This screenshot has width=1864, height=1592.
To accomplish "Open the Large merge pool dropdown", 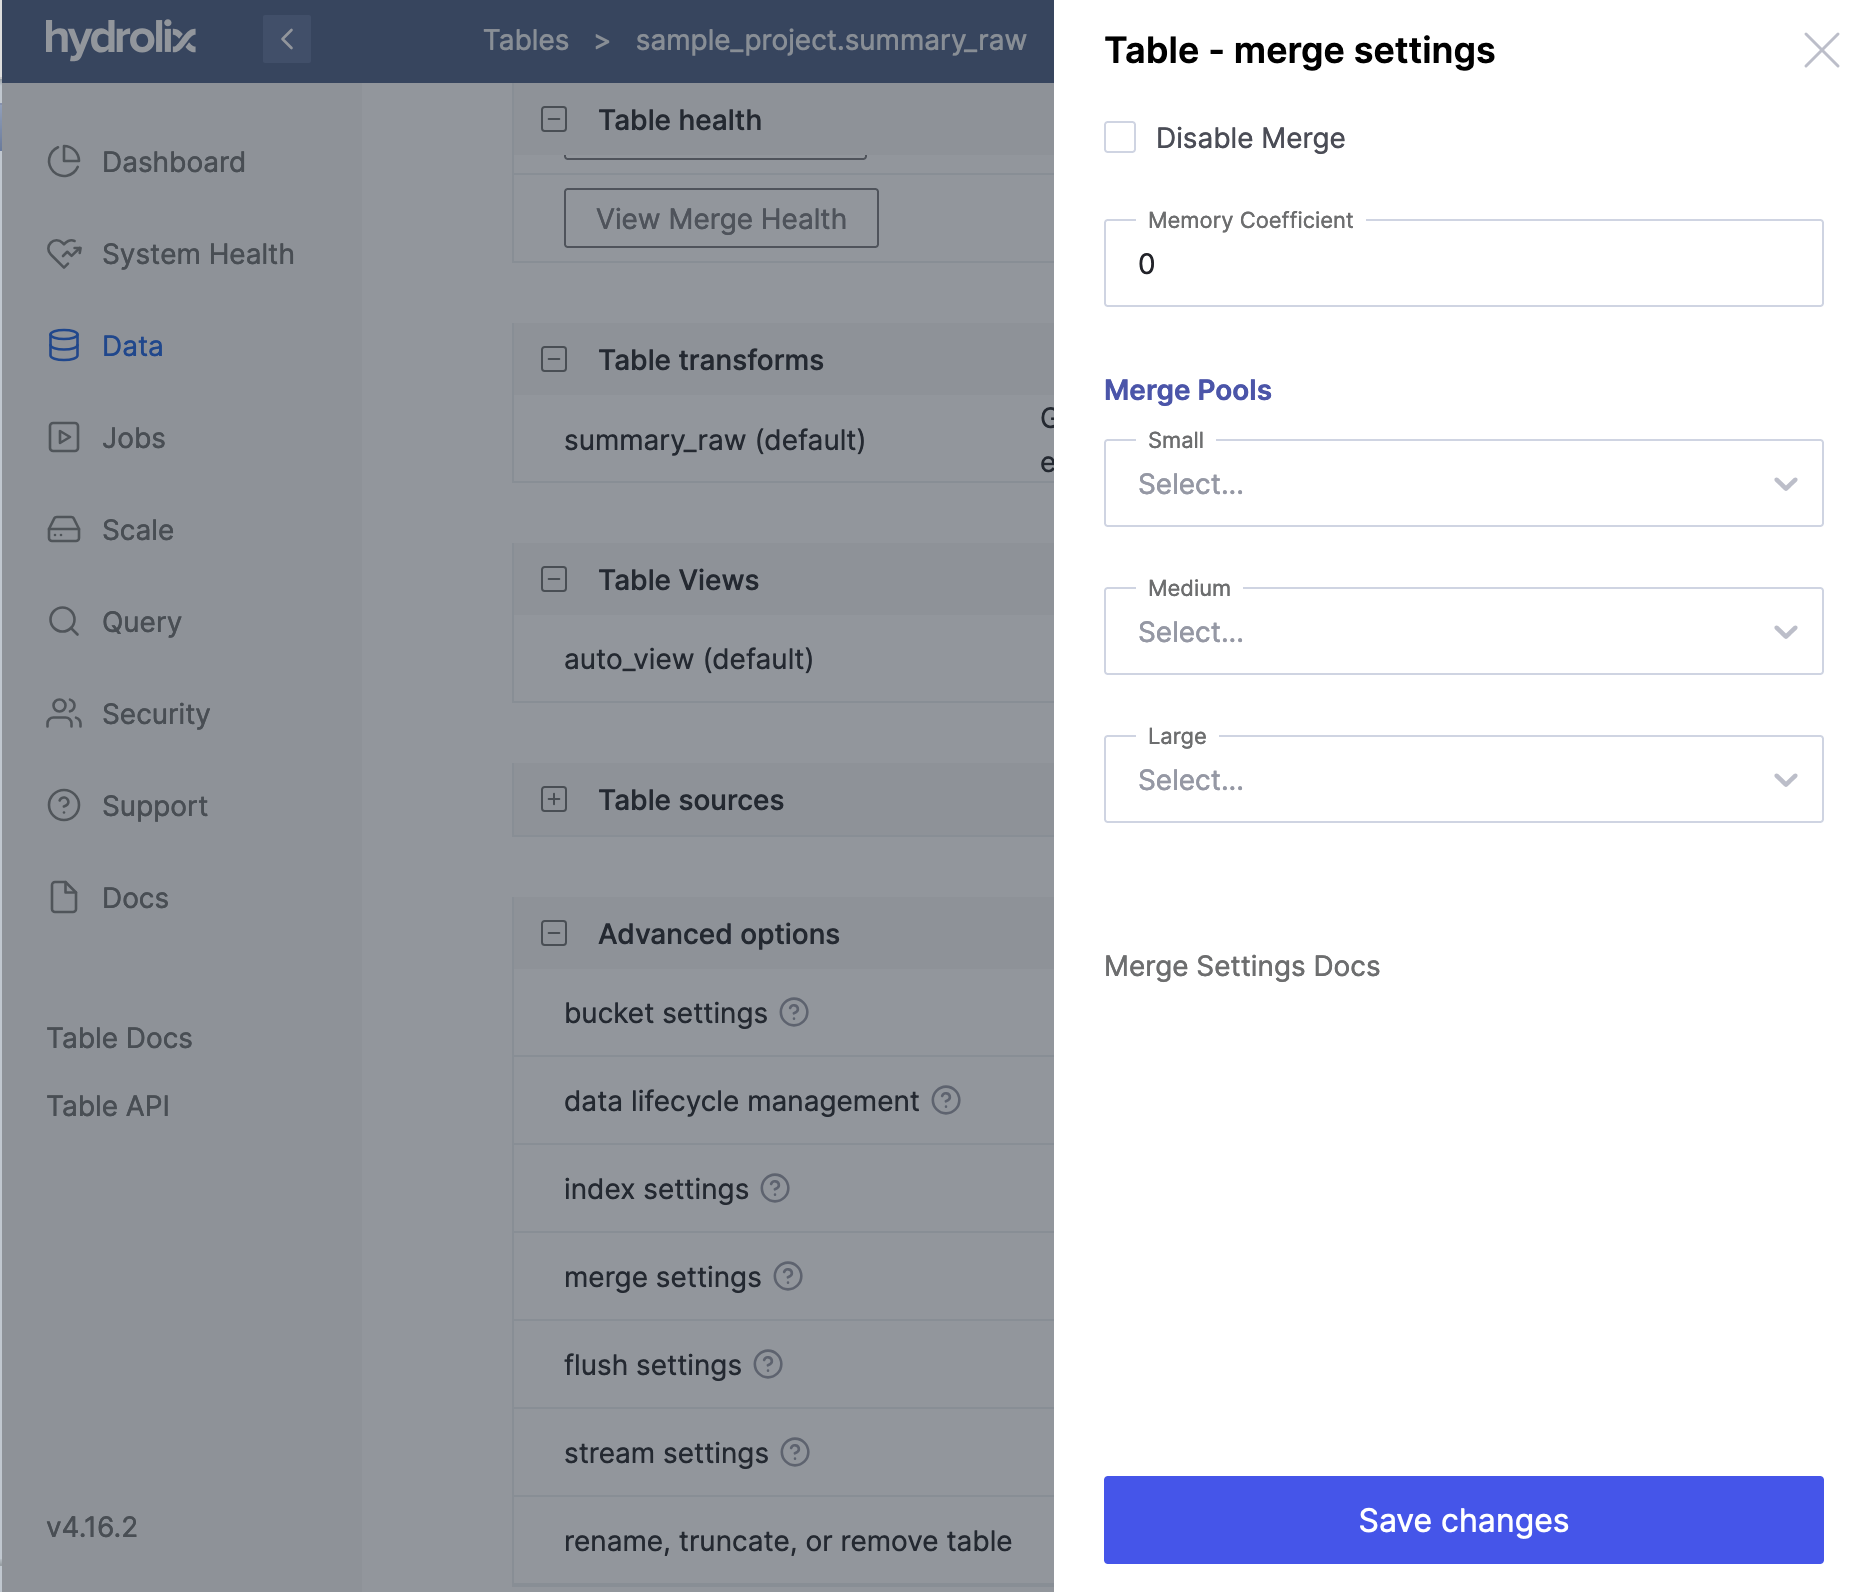I will [x=1463, y=780].
